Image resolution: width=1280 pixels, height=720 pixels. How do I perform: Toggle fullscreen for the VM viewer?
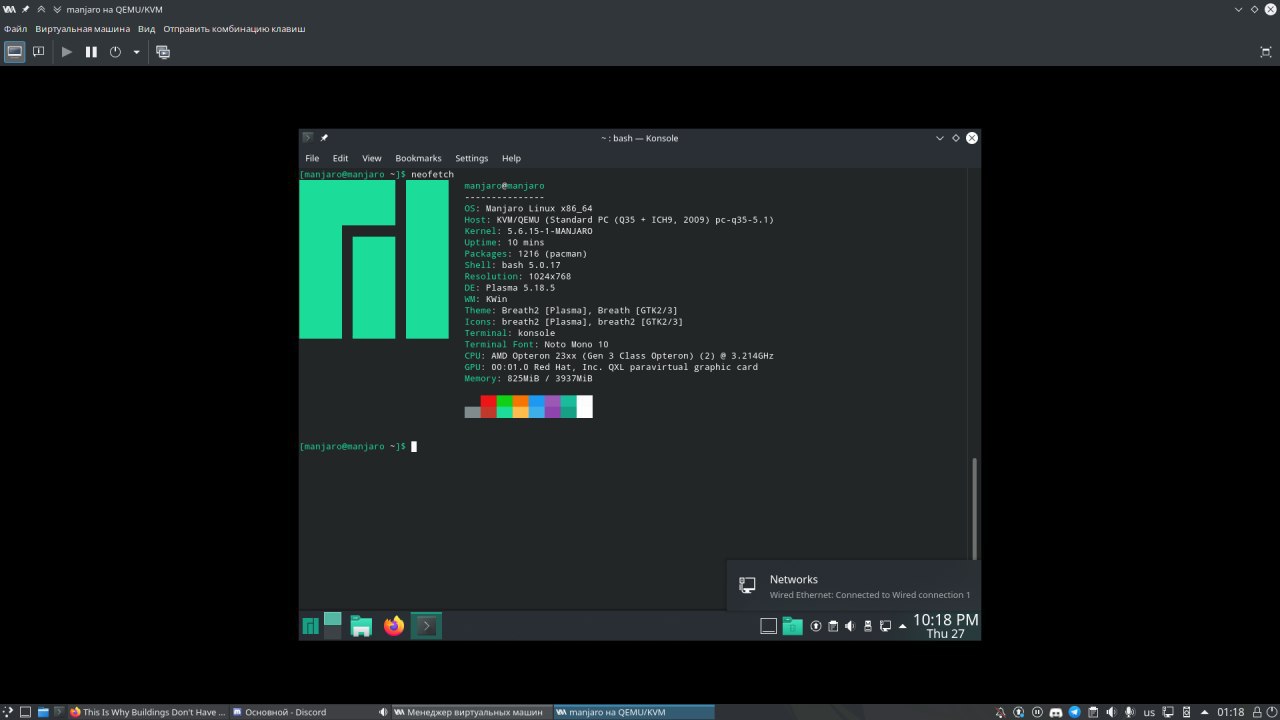coord(1266,51)
